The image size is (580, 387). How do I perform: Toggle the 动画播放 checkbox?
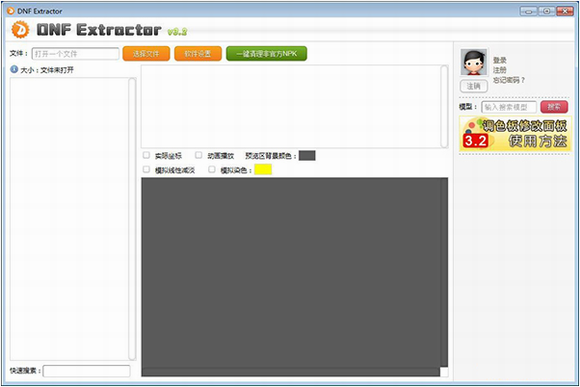(199, 155)
